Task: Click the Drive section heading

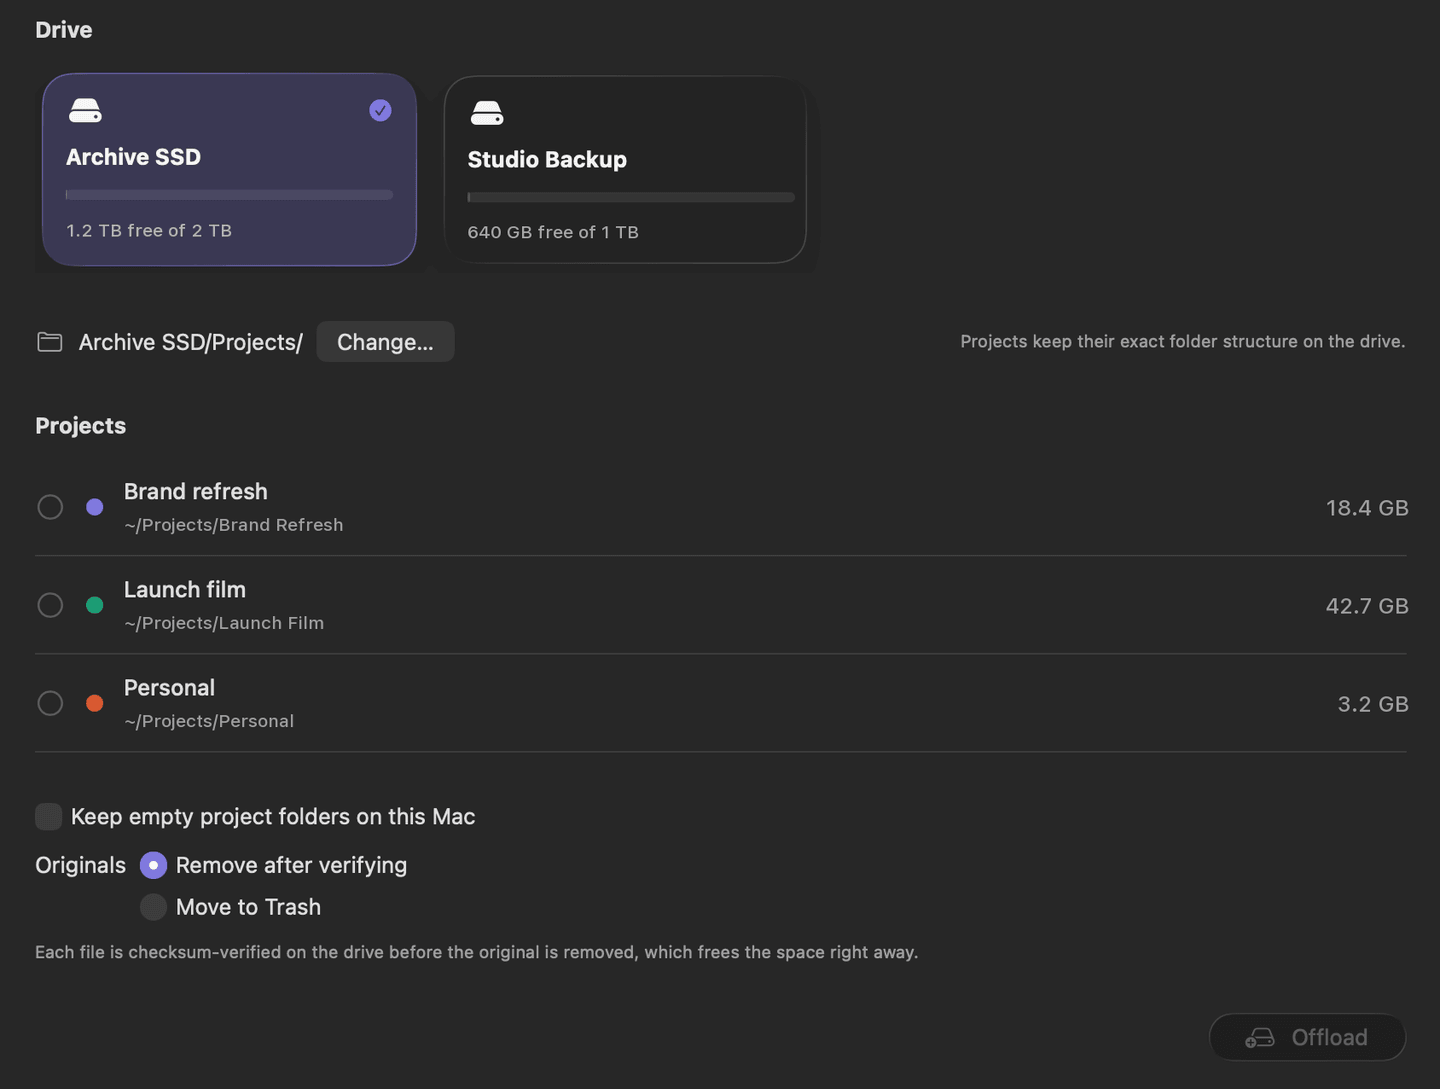Action: pyautogui.click(x=64, y=30)
